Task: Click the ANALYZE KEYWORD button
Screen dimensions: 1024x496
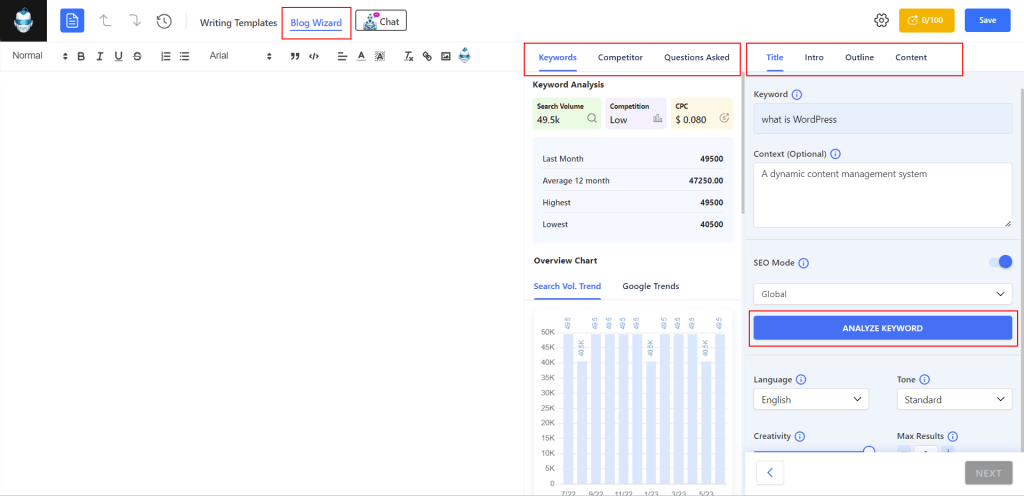Action: pyautogui.click(x=882, y=328)
